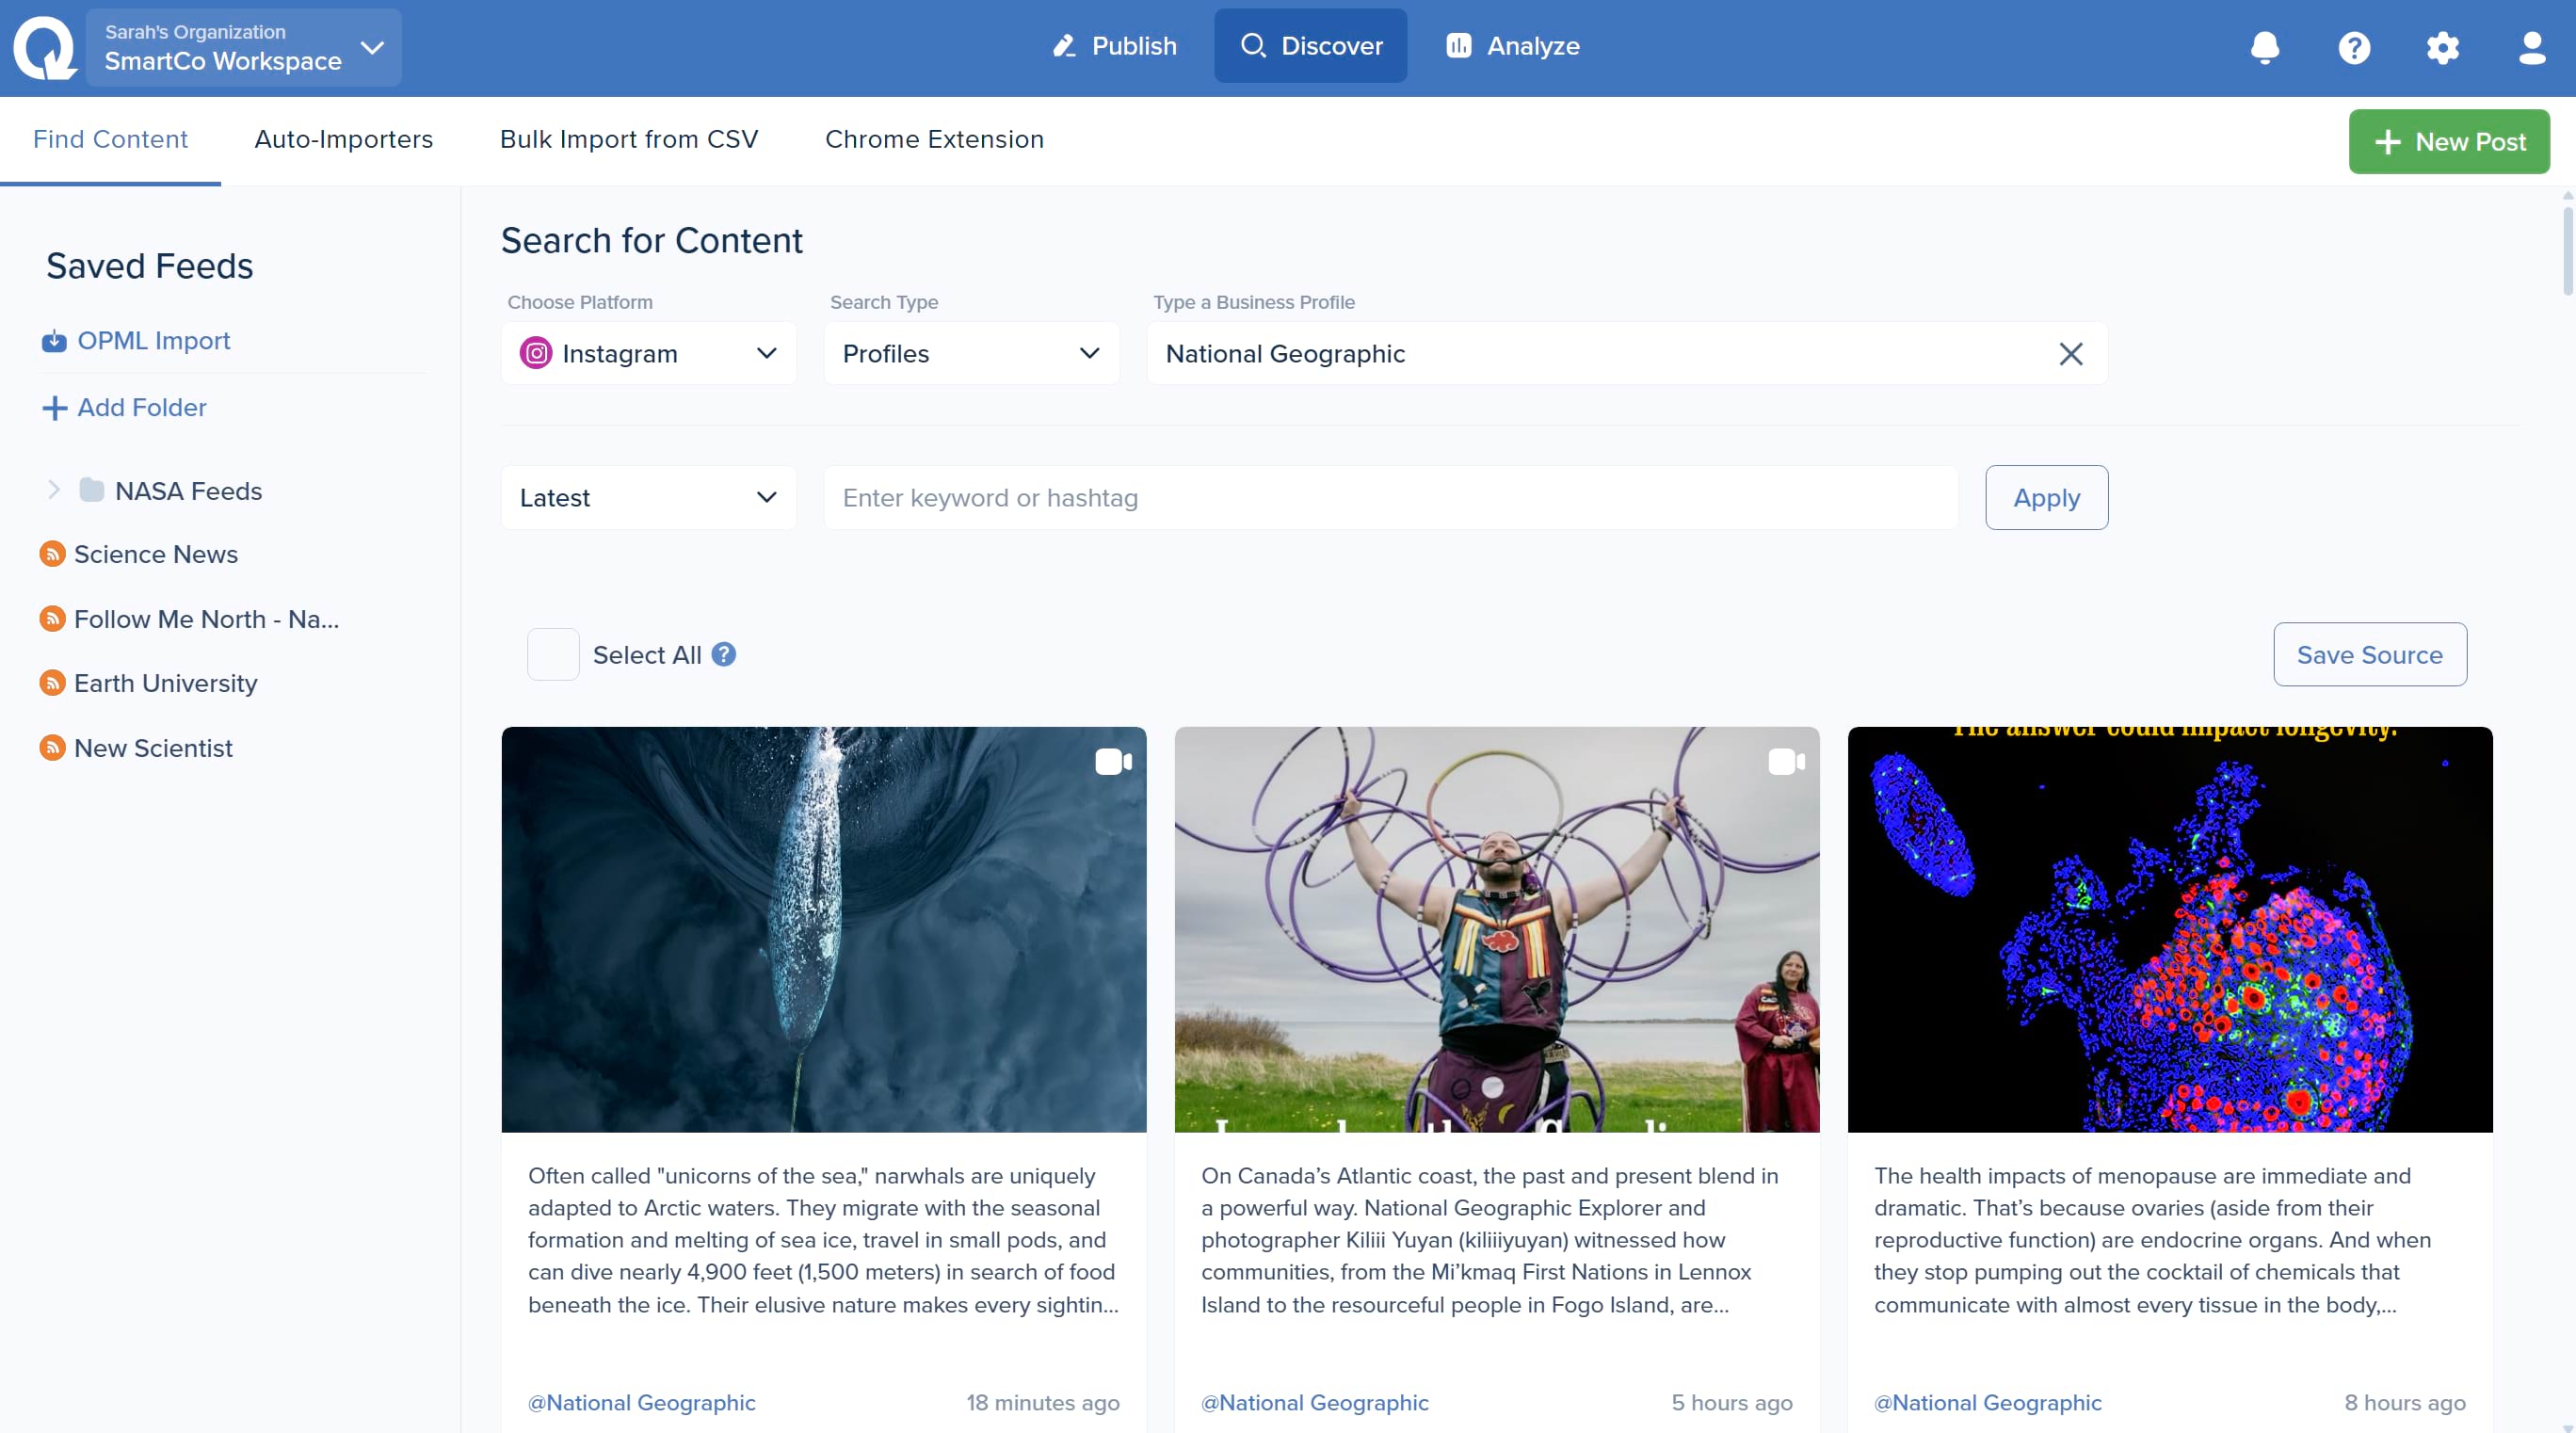
Task: Open the Profiles search type dropdown
Action: 970,354
